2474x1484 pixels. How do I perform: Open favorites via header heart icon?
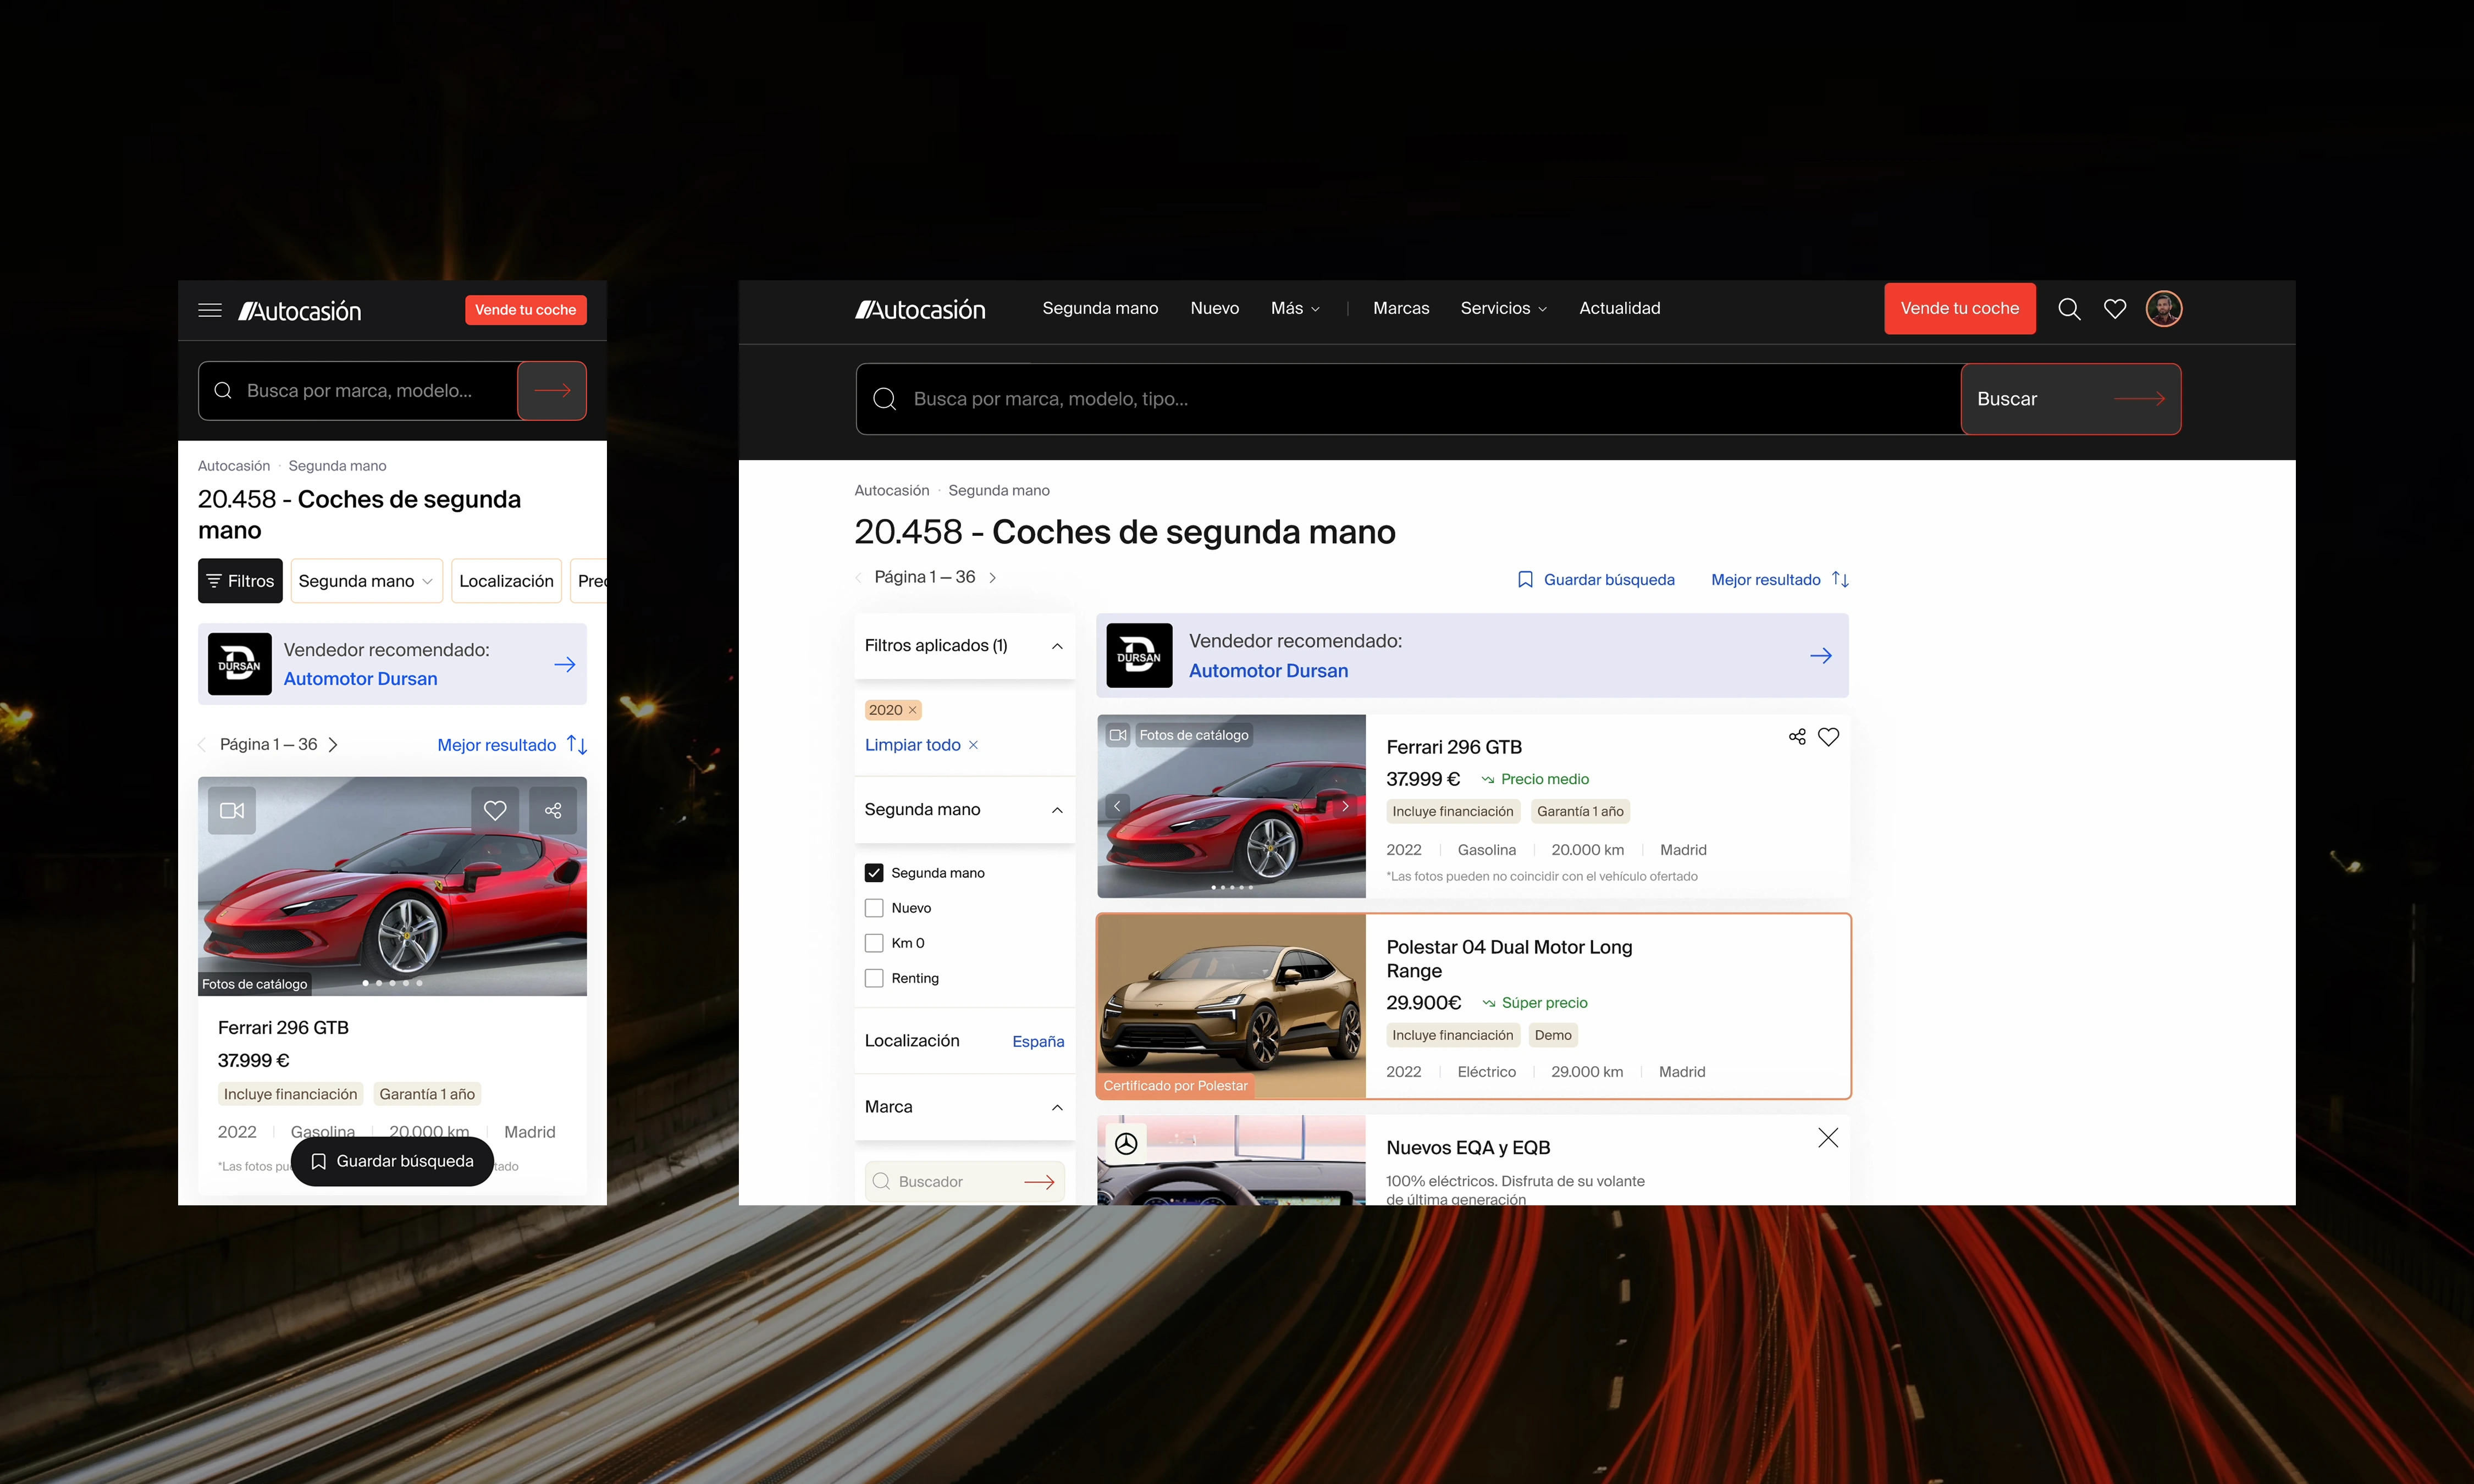(x=2114, y=309)
